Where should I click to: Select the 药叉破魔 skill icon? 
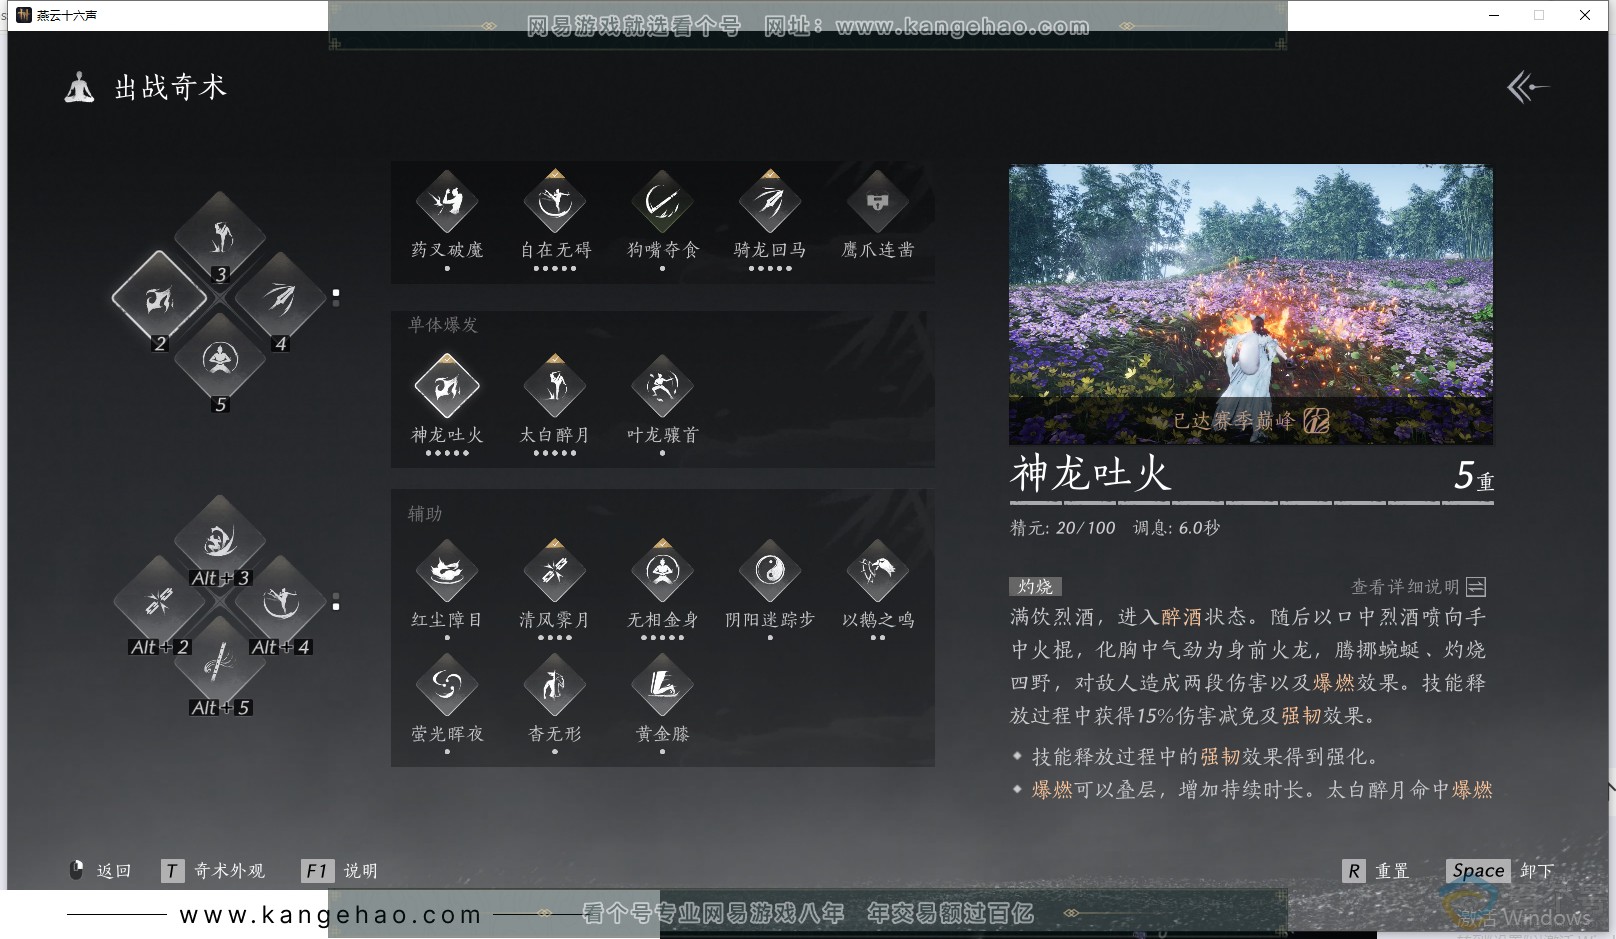(447, 202)
